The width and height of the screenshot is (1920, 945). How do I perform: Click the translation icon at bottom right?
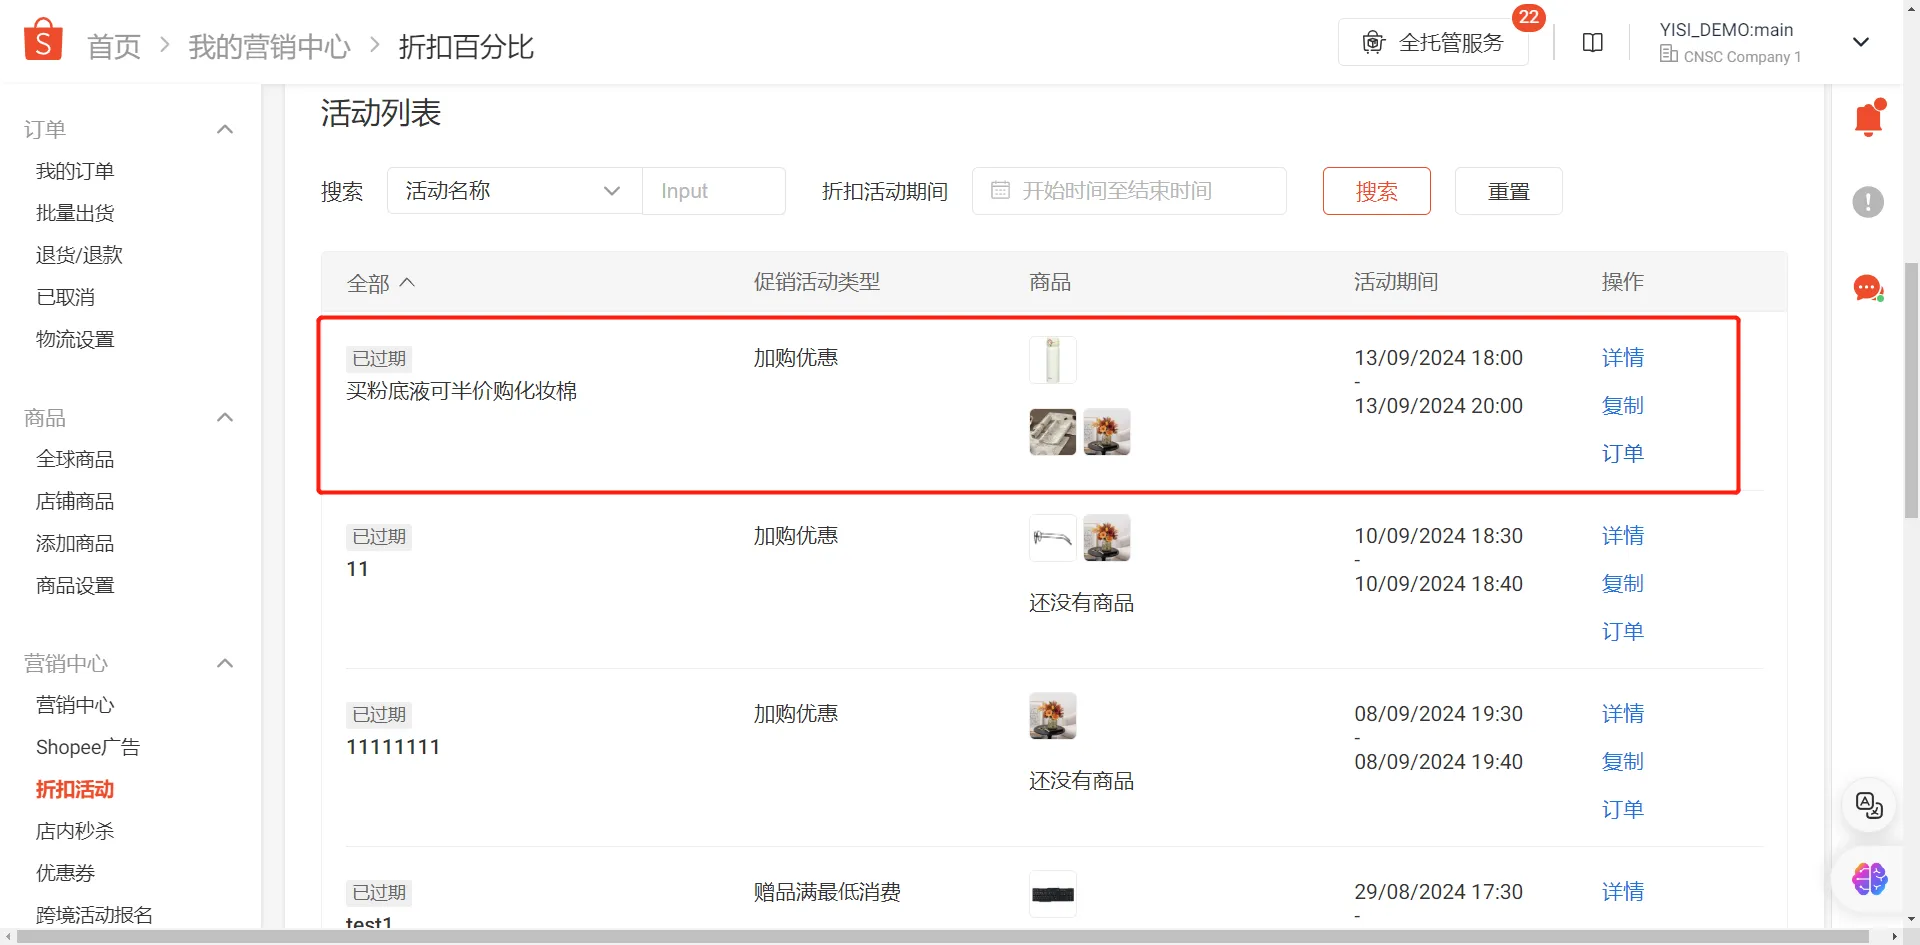[x=1866, y=806]
